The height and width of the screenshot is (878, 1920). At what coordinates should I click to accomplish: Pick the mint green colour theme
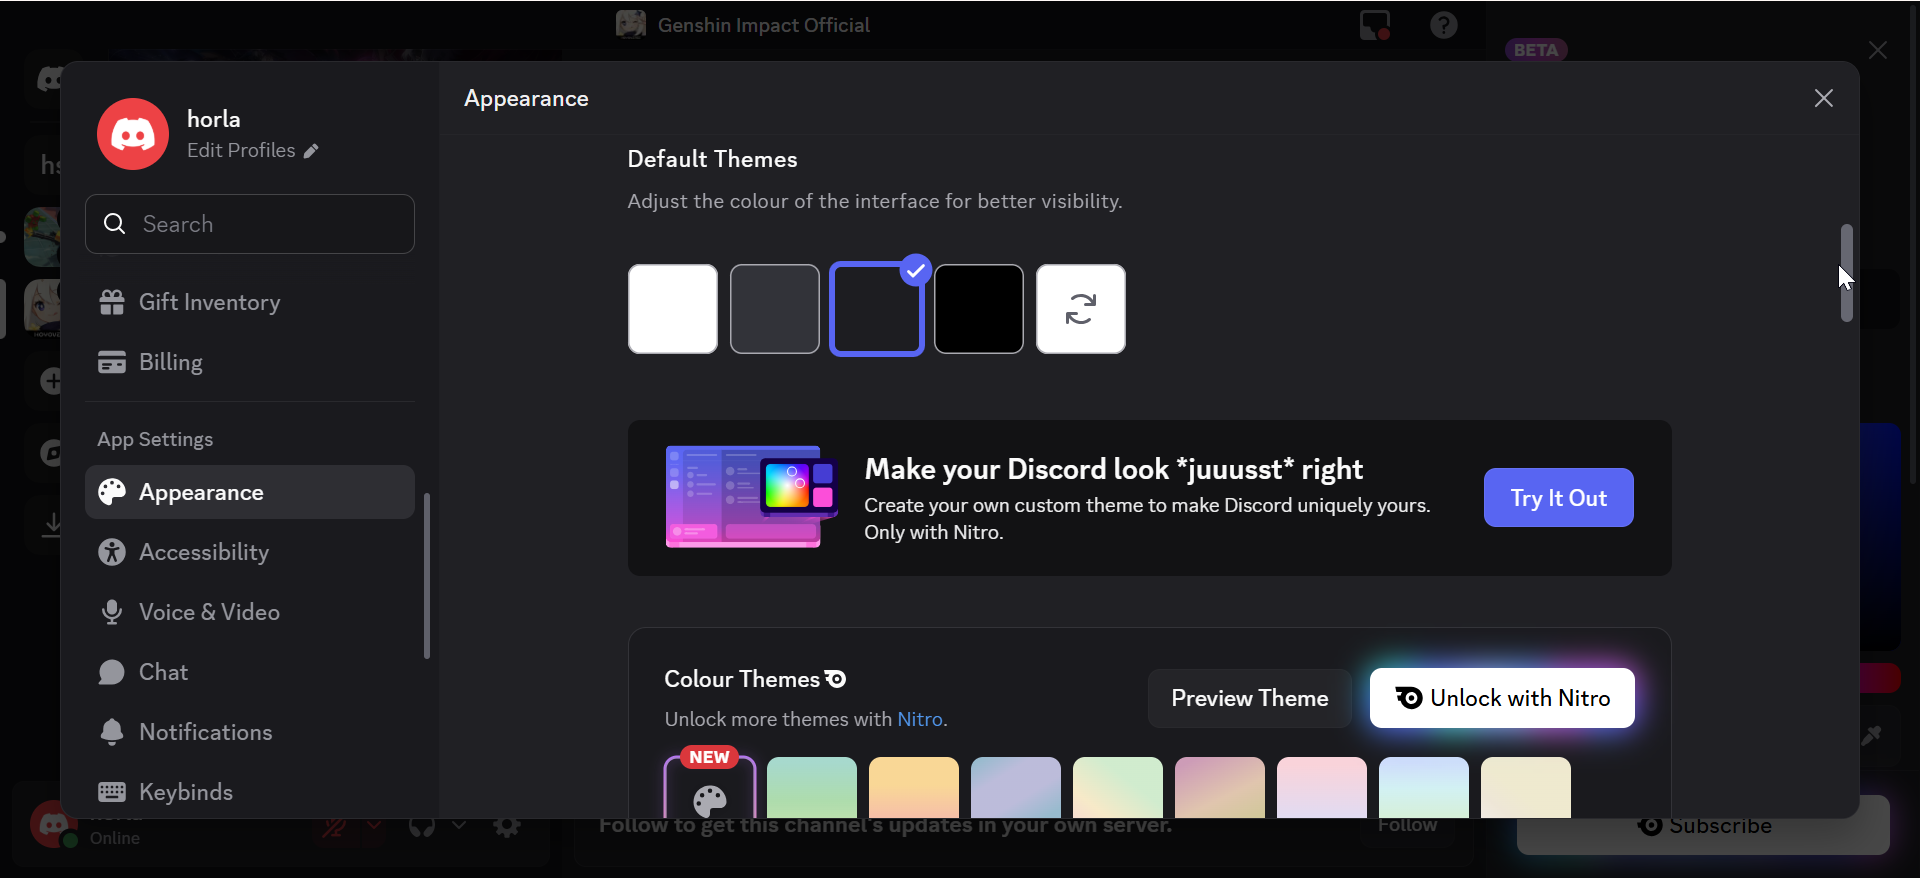point(812,788)
